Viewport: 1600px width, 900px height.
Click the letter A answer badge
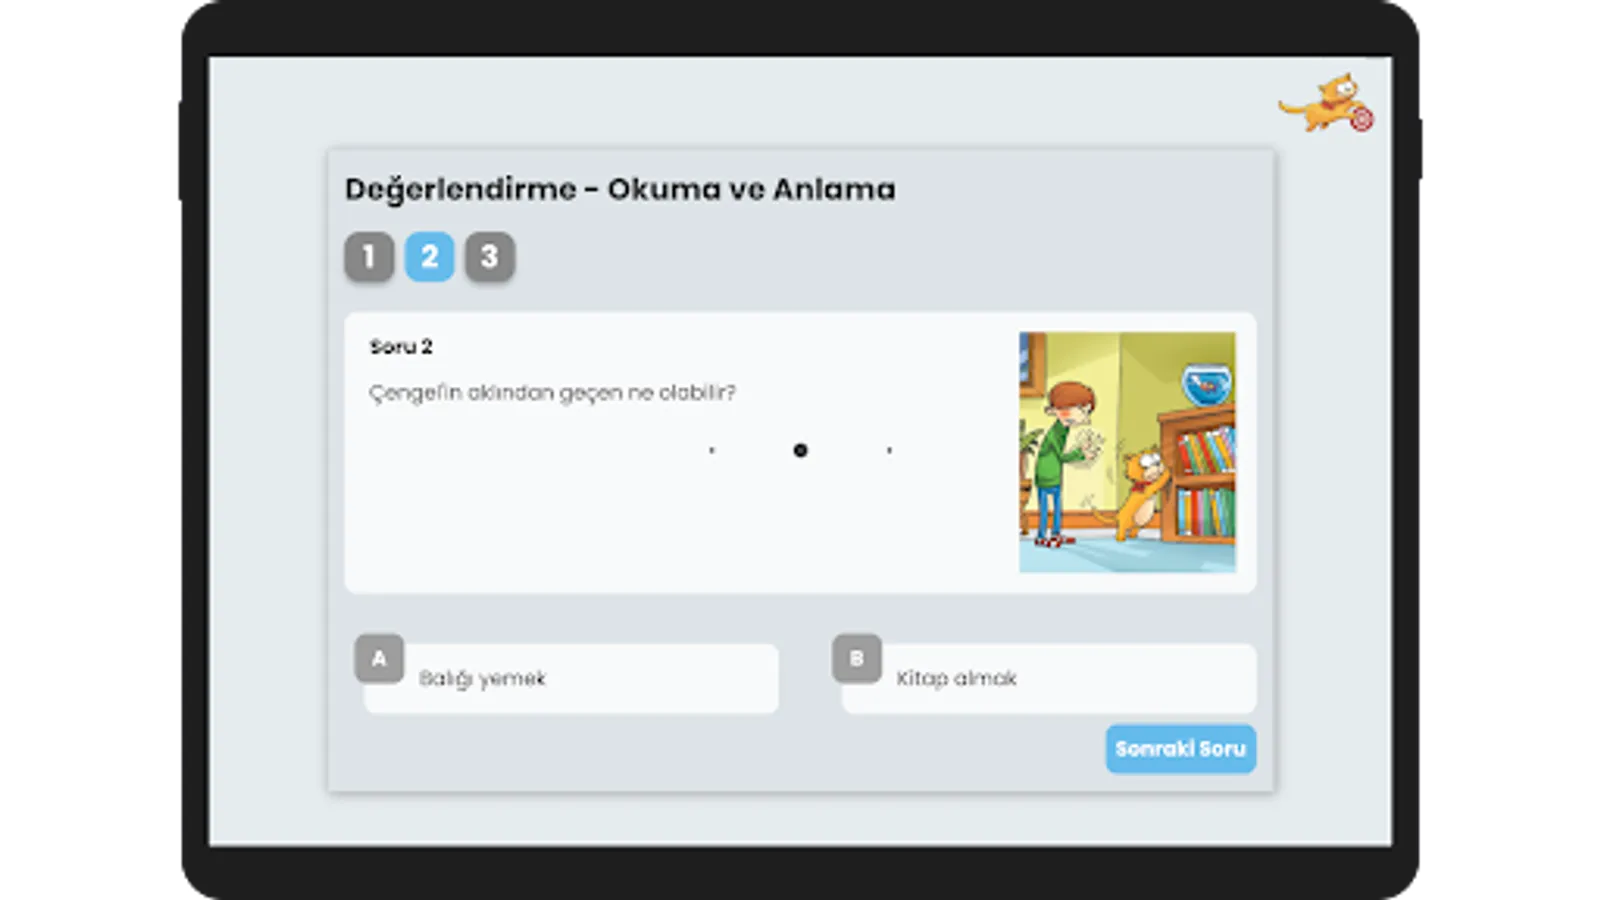coord(379,658)
